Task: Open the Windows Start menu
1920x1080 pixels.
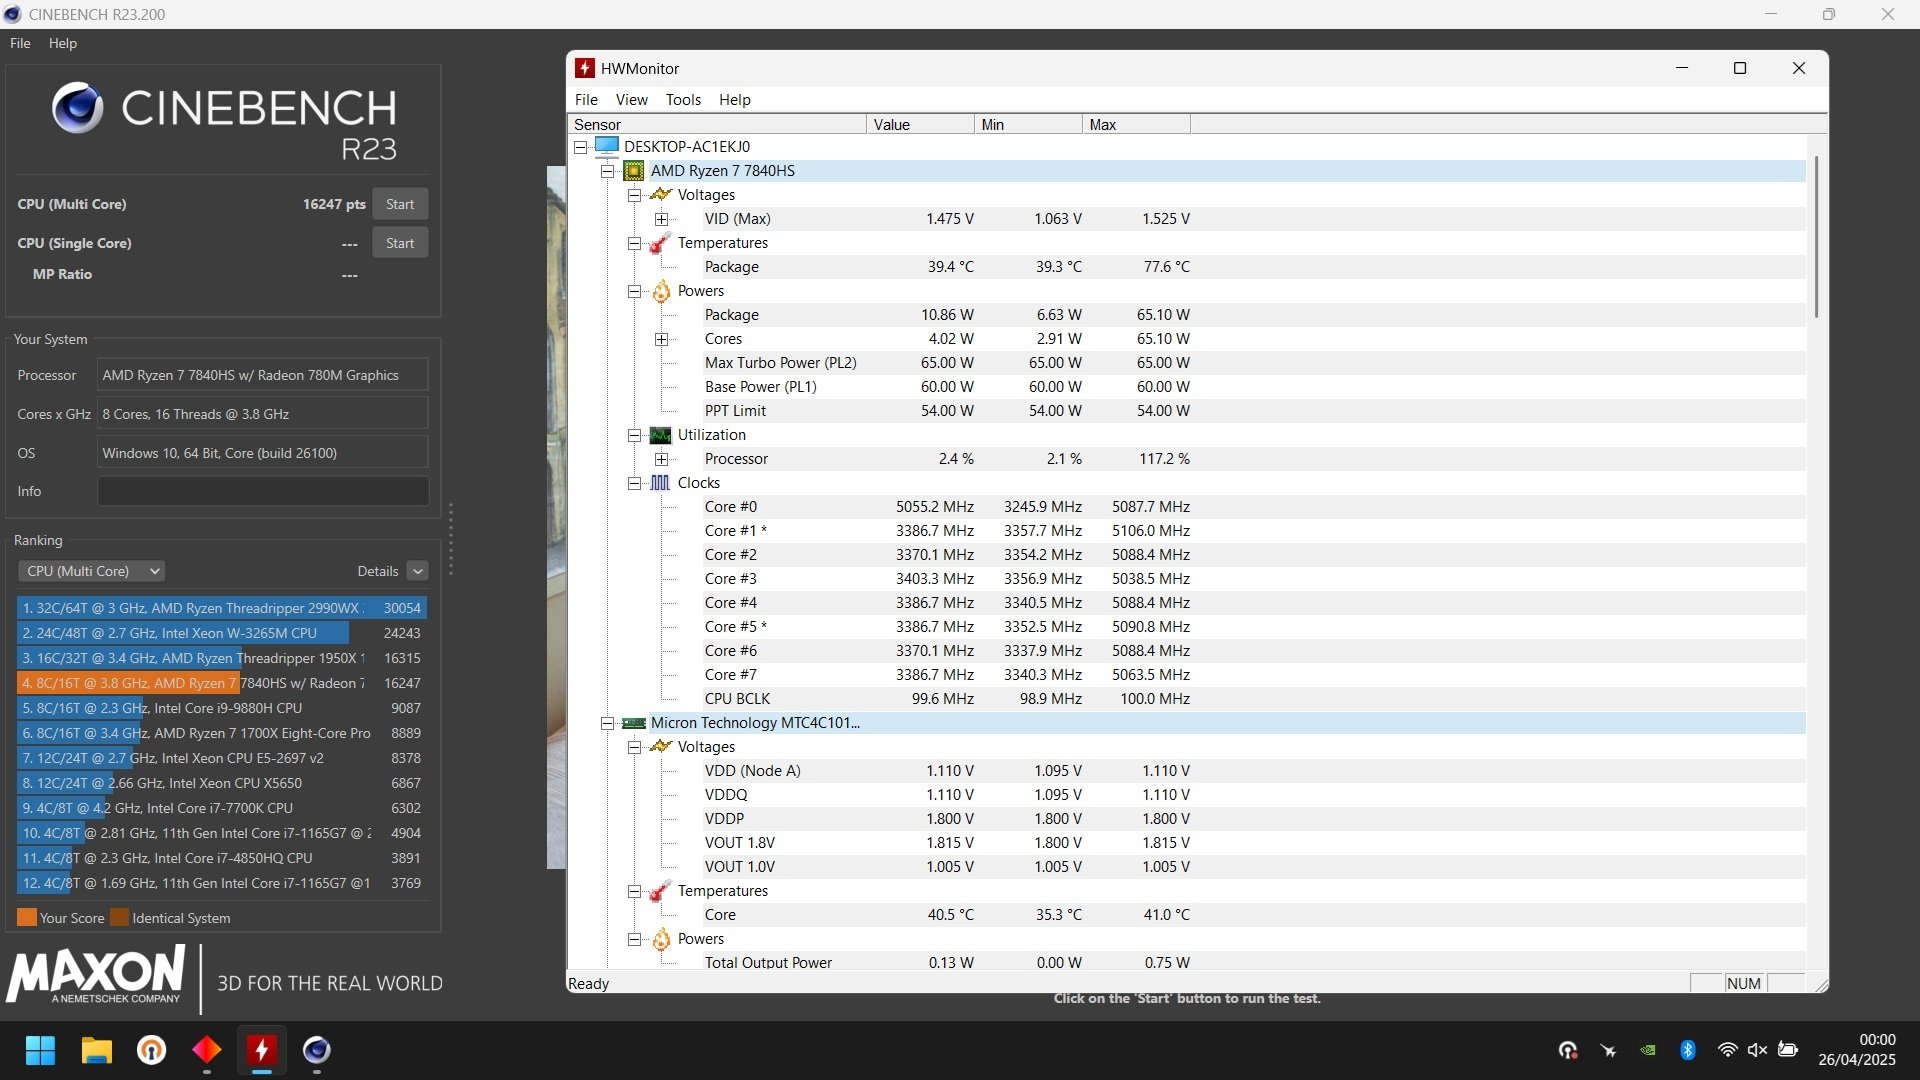Action: pyautogui.click(x=40, y=1050)
